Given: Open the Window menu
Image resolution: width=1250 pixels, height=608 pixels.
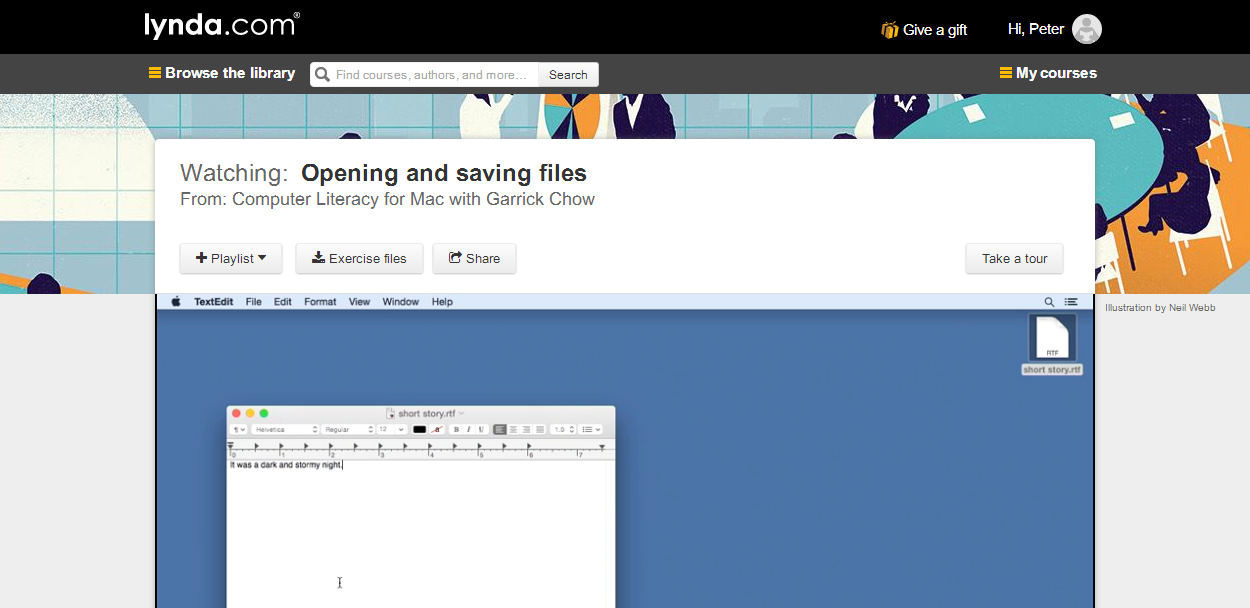Looking at the screenshot, I should (x=401, y=301).
